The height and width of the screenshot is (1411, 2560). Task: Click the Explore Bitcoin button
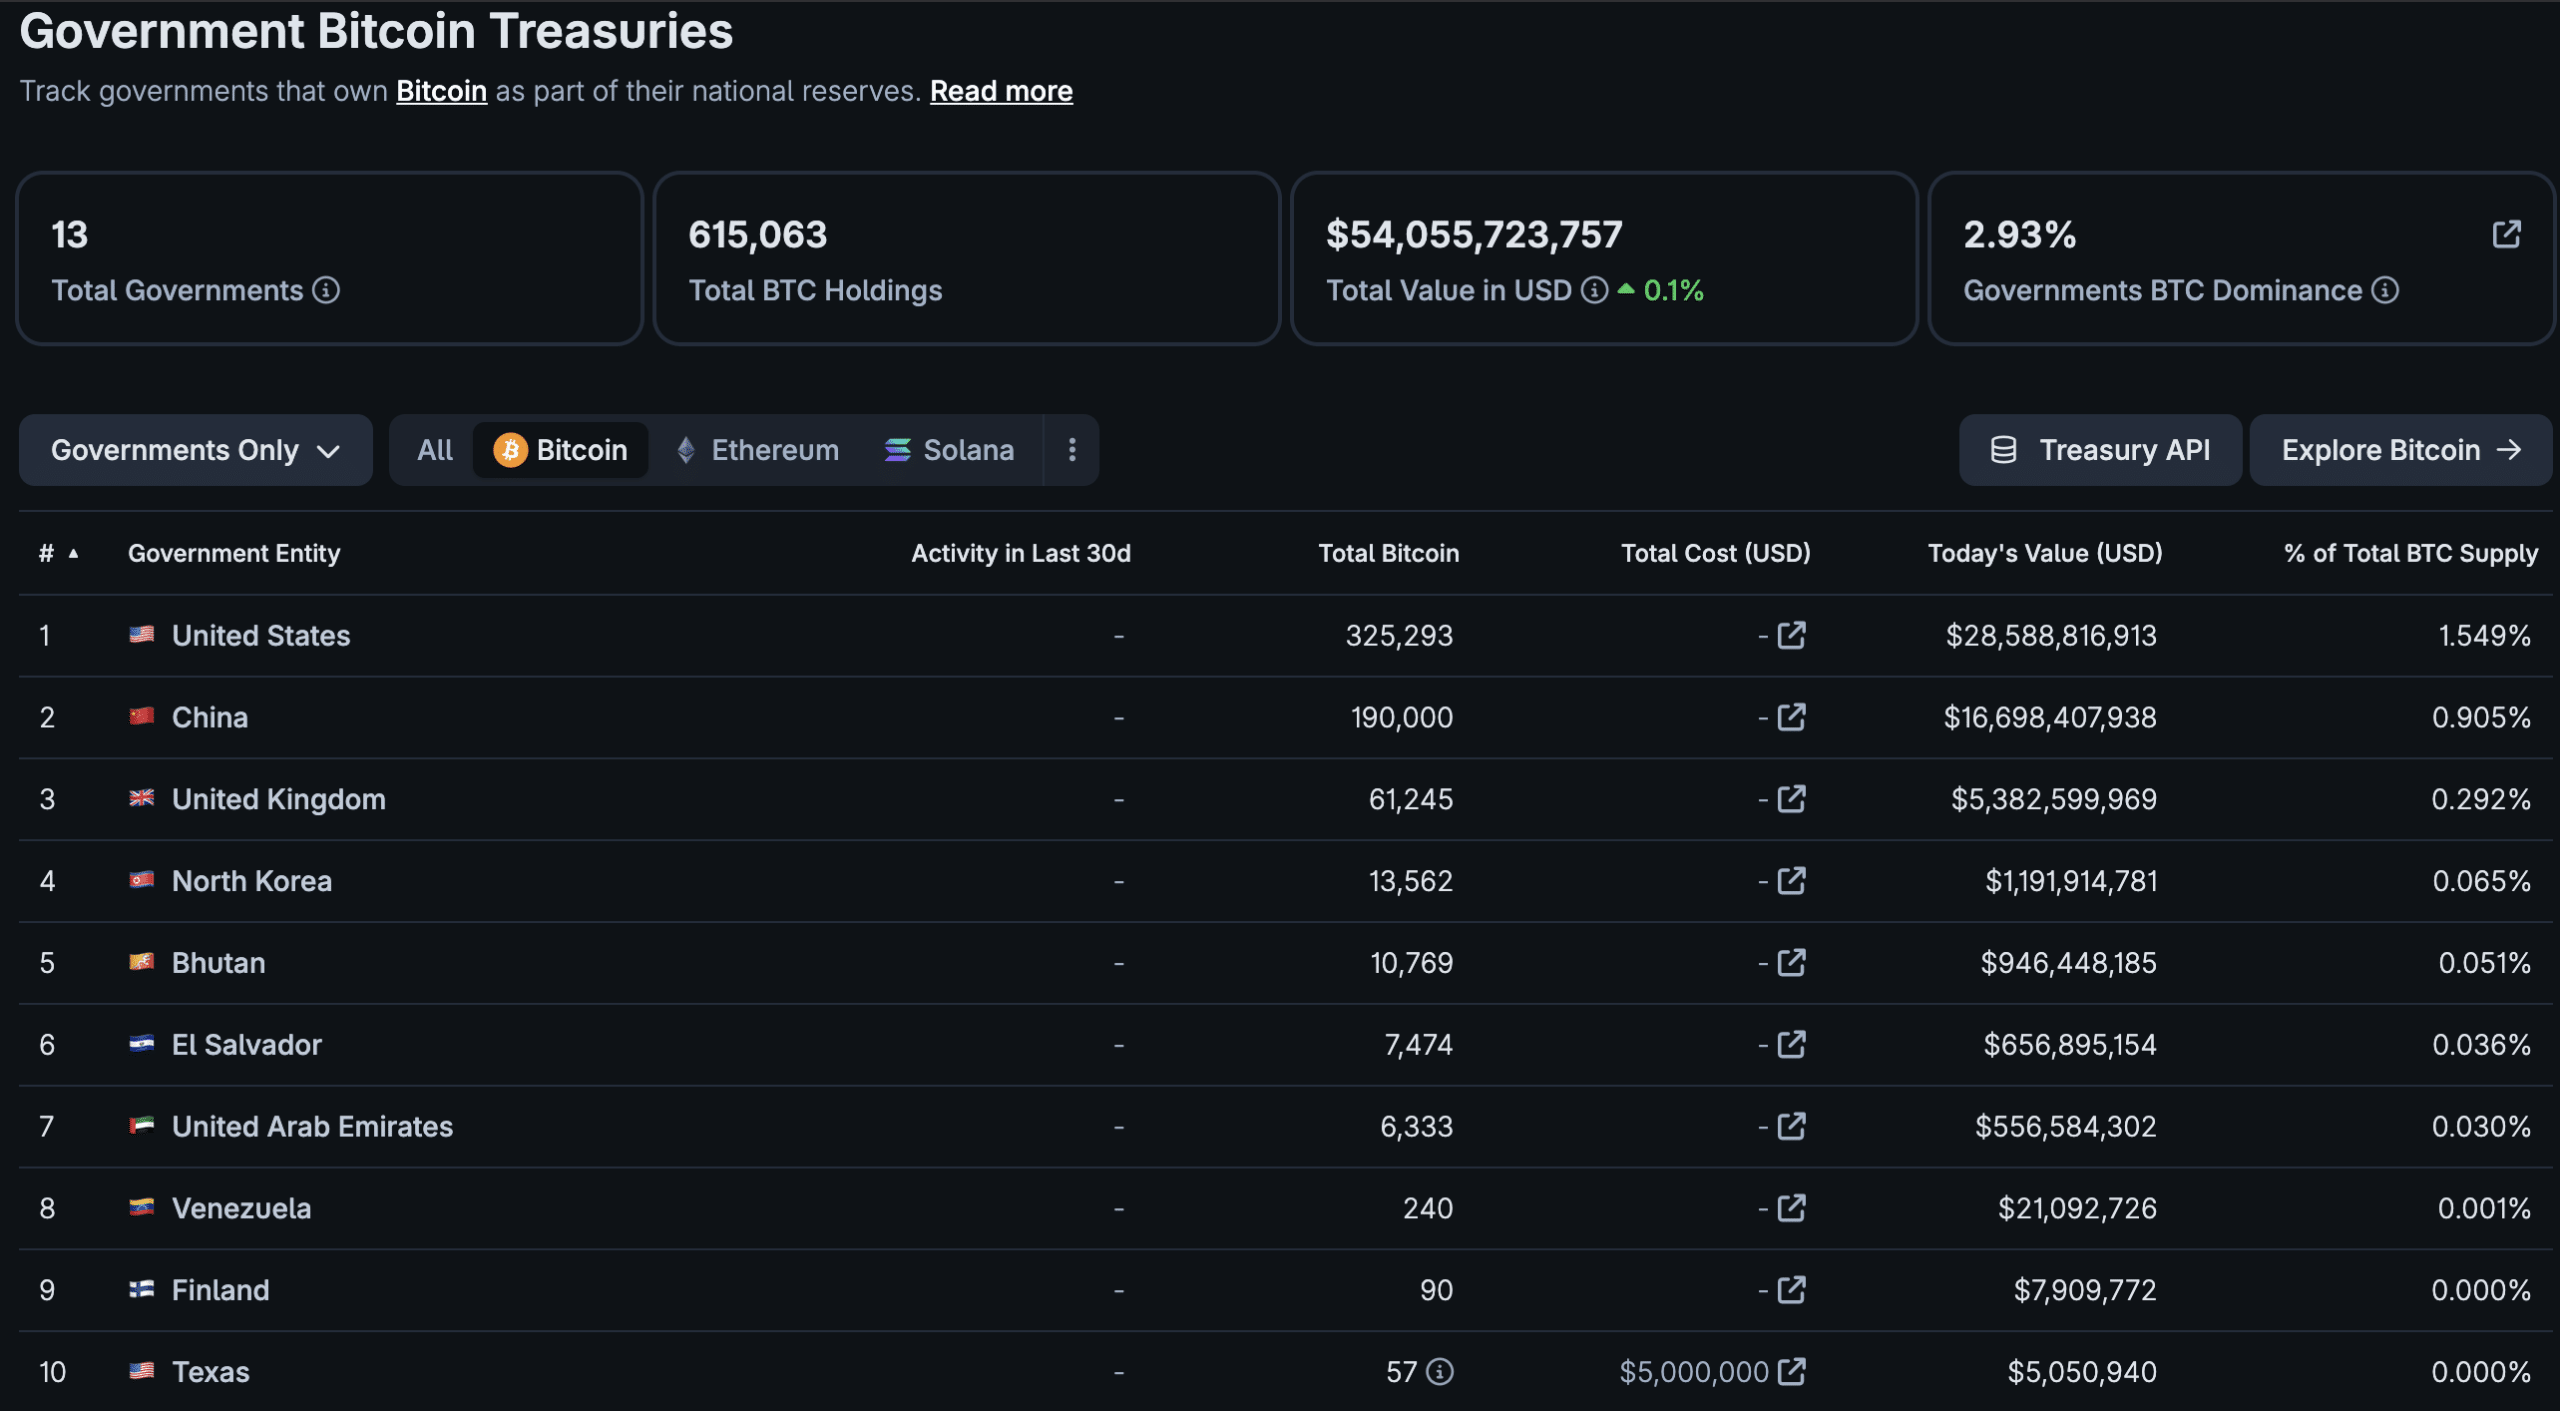[2400, 450]
